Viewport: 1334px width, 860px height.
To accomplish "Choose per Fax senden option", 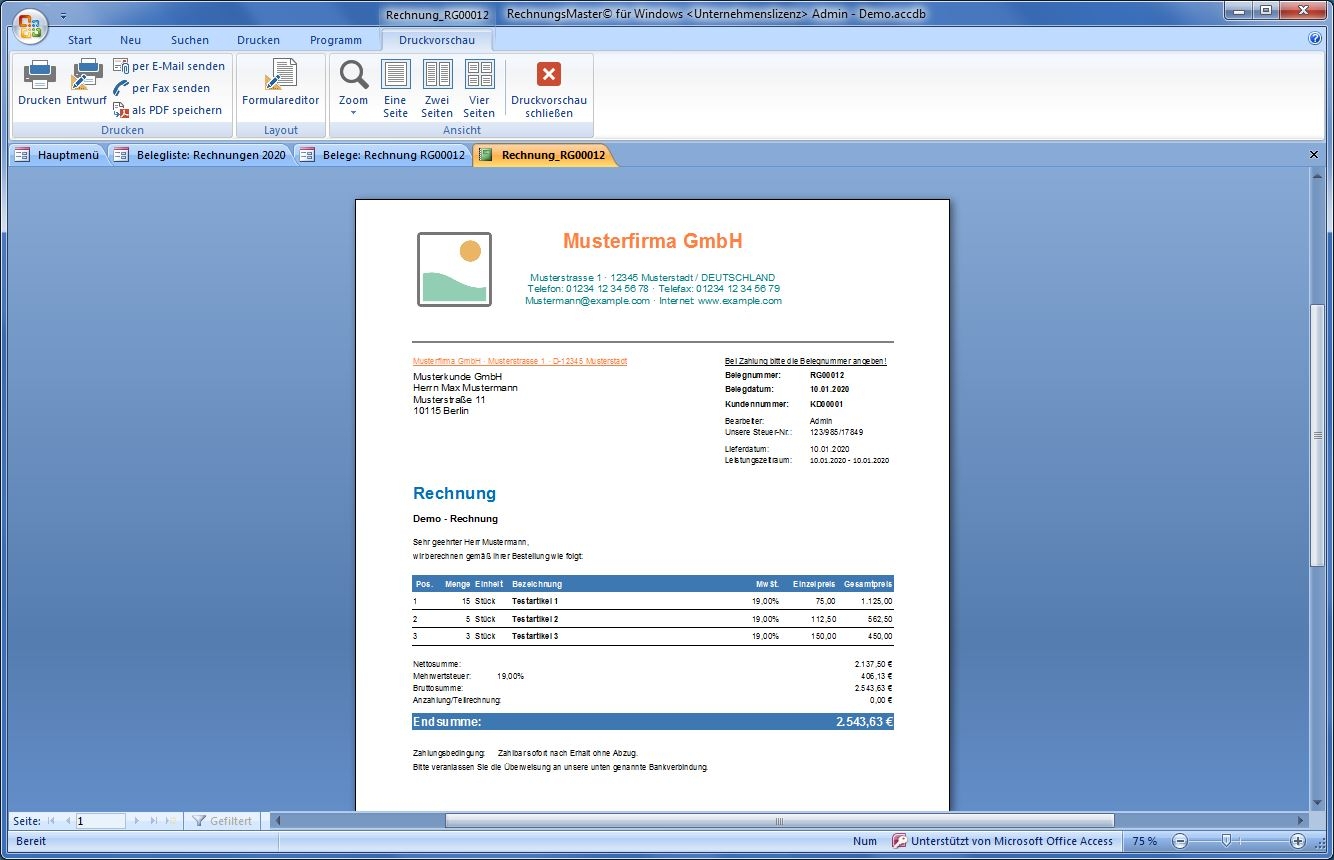I will click(x=162, y=88).
